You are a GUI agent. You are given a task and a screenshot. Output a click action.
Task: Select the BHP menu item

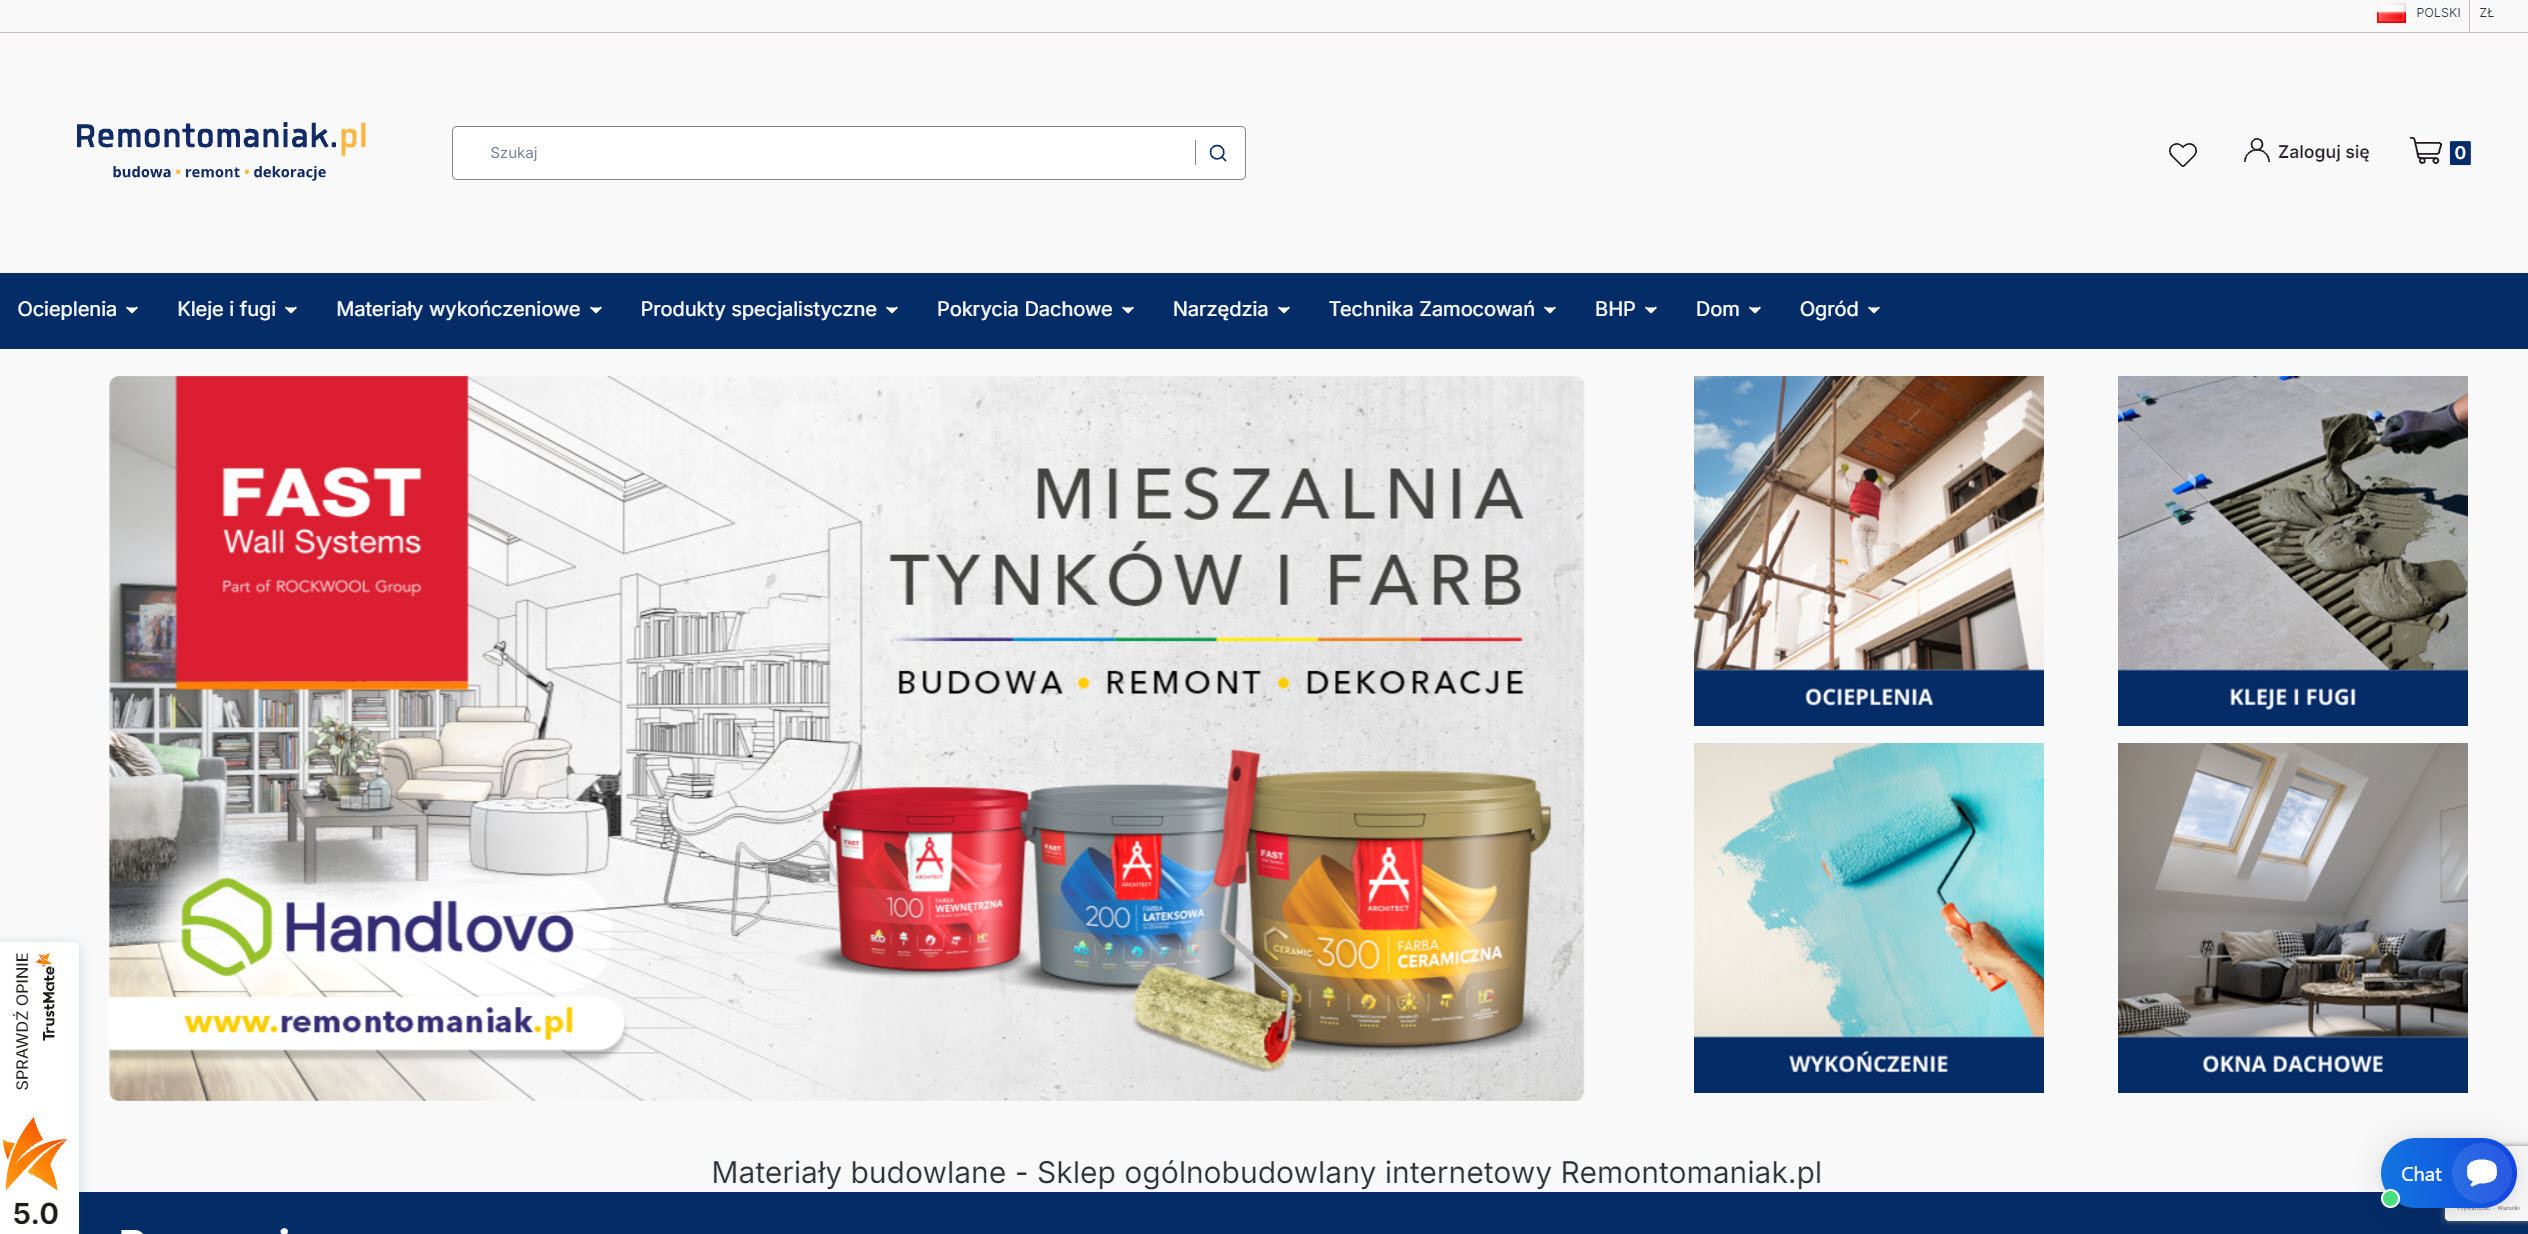click(1614, 310)
